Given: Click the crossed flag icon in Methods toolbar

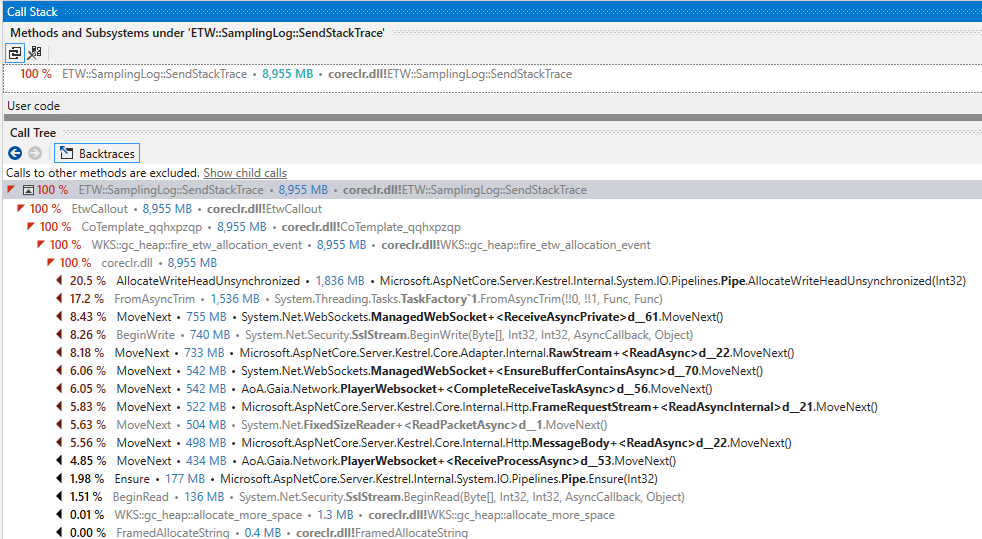Looking at the screenshot, I should pyautogui.click(x=34, y=52).
